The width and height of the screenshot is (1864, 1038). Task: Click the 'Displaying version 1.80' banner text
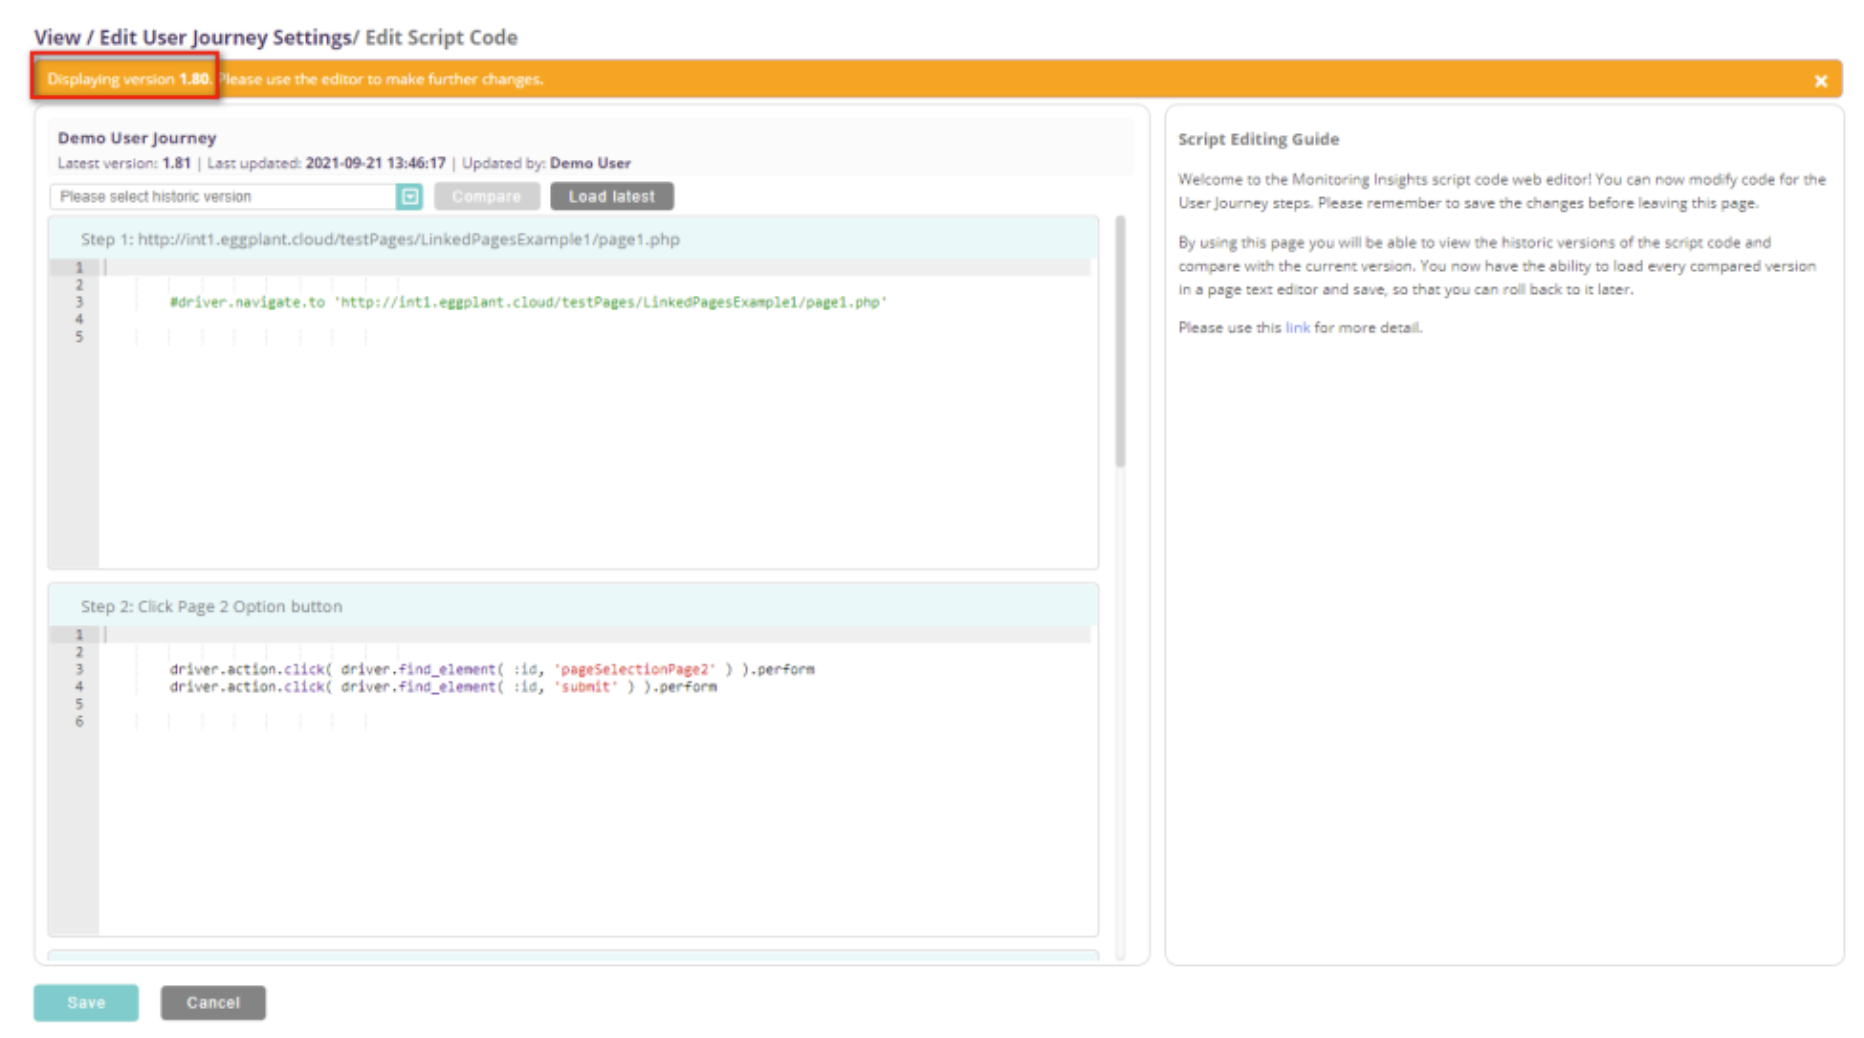pyautogui.click(x=127, y=79)
